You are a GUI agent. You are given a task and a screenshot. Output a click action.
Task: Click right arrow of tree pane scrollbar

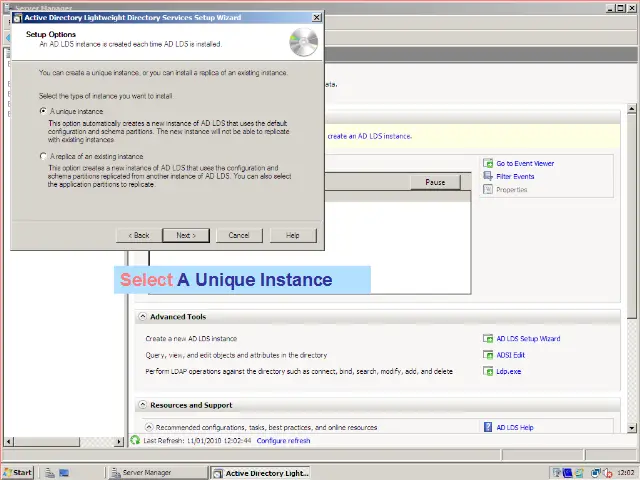(x=119, y=441)
